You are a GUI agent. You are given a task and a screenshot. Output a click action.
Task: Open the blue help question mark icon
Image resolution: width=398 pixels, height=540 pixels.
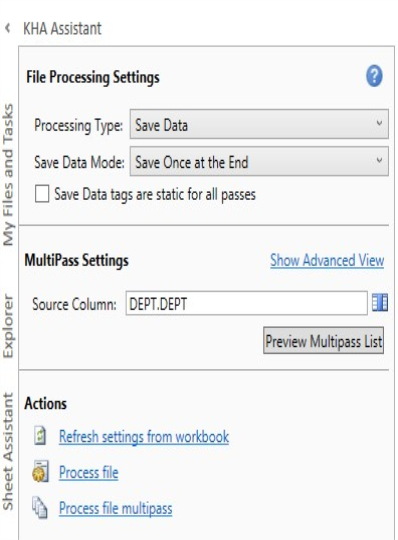374,76
